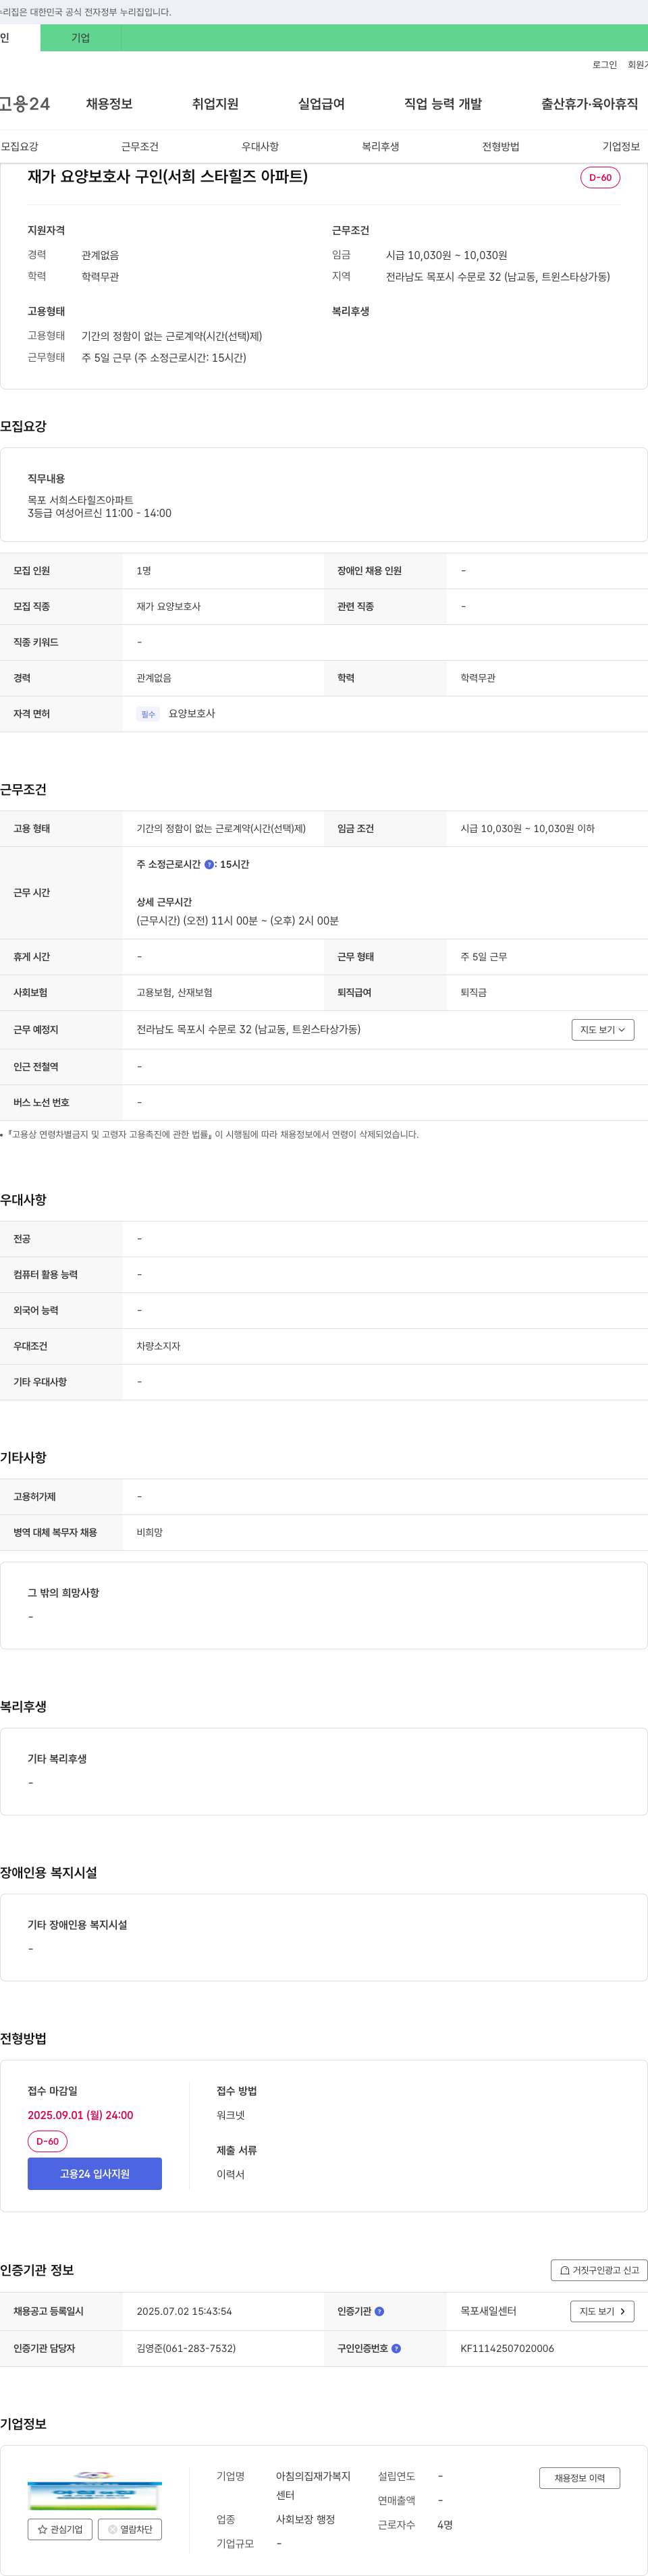Report false ad via 거짓구인광고 신고
The height and width of the screenshot is (2576, 648).
(599, 2270)
